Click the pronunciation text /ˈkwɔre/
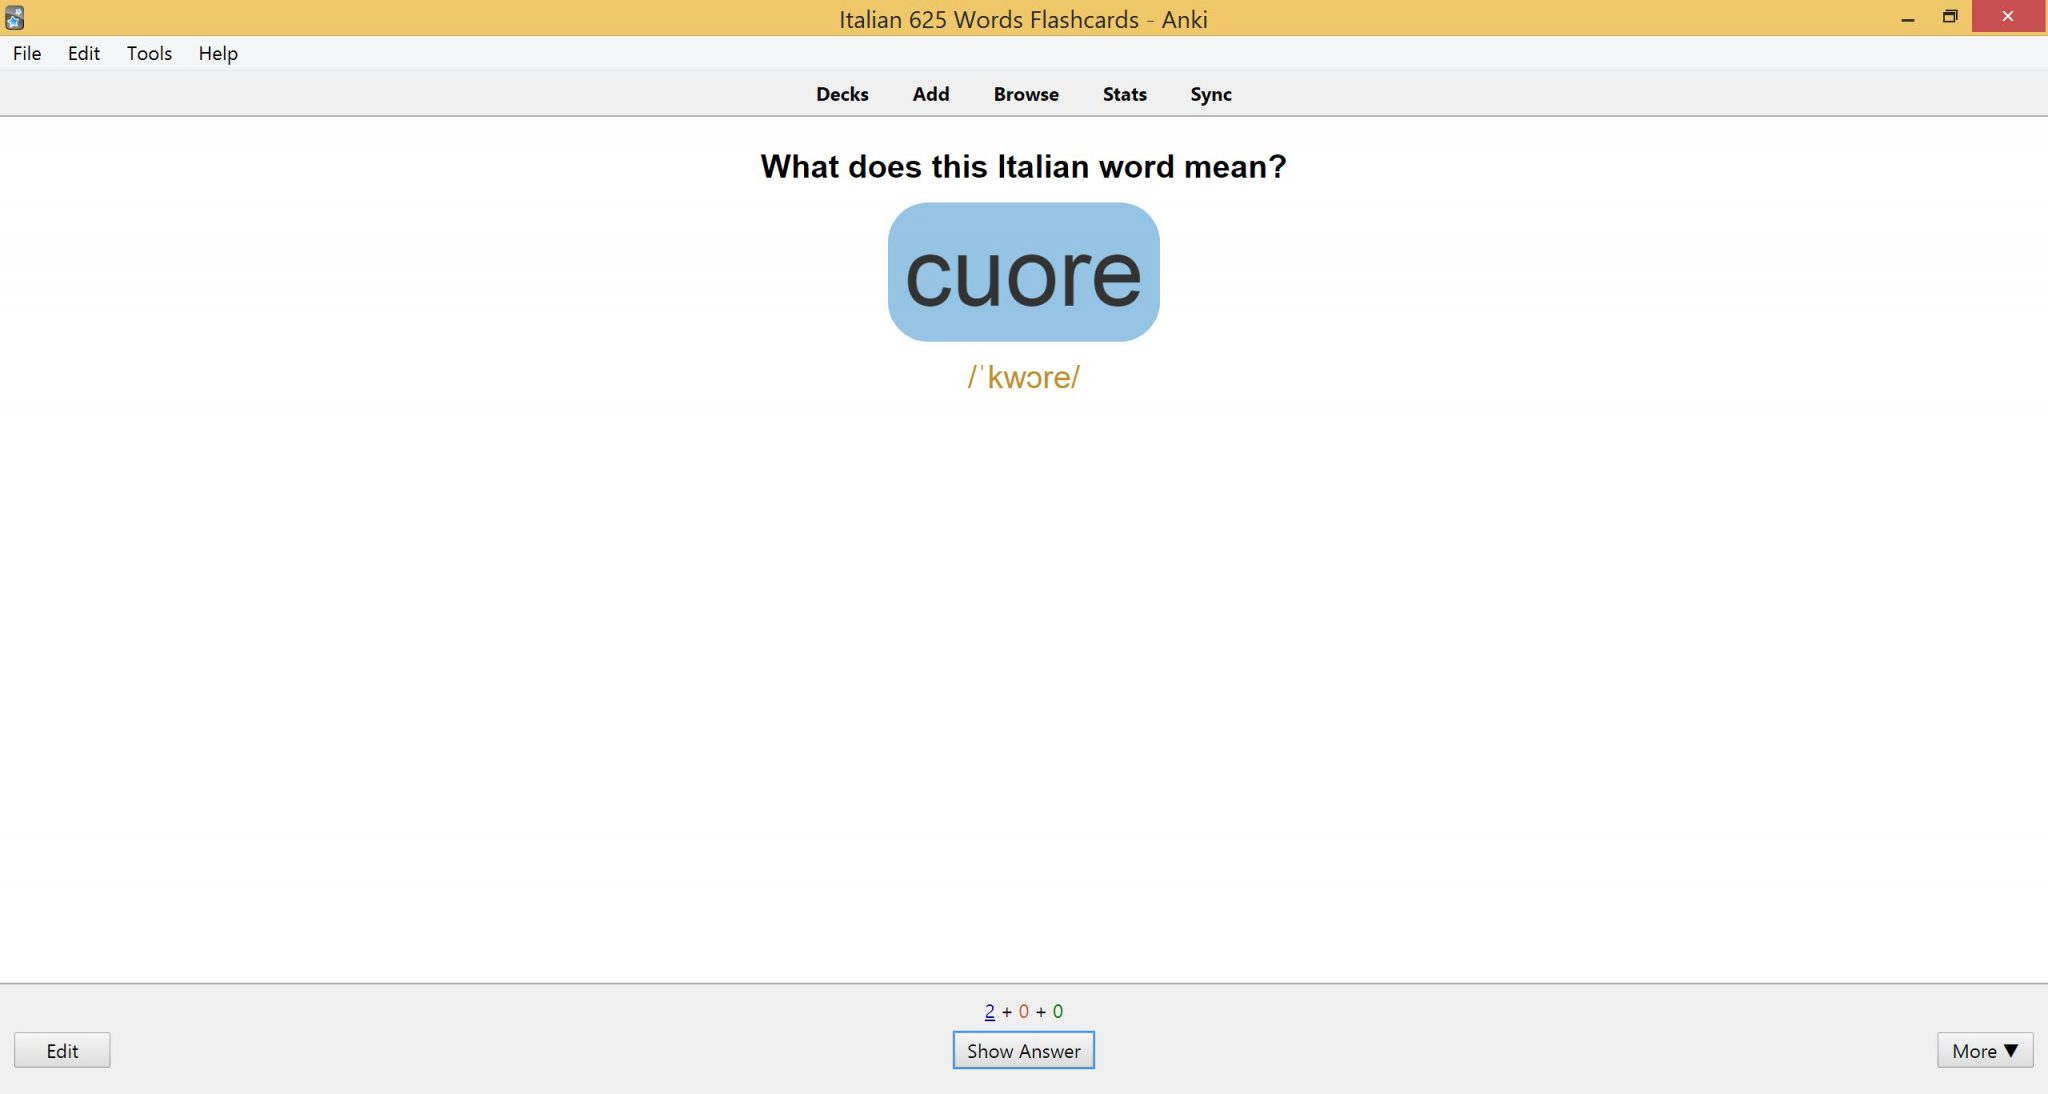2048x1094 pixels. click(1023, 377)
